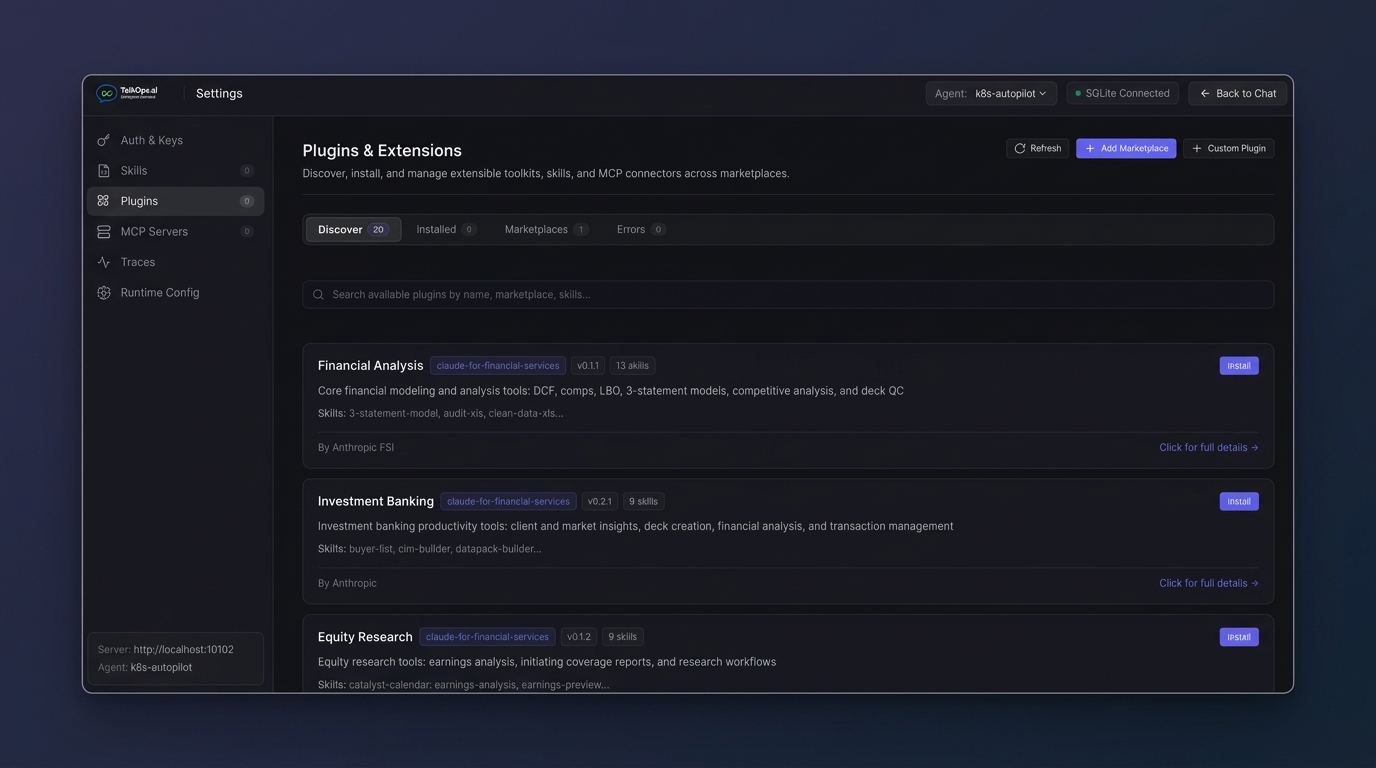Switch to the Installed tab
This screenshot has width=1376, height=768.
[x=446, y=229]
